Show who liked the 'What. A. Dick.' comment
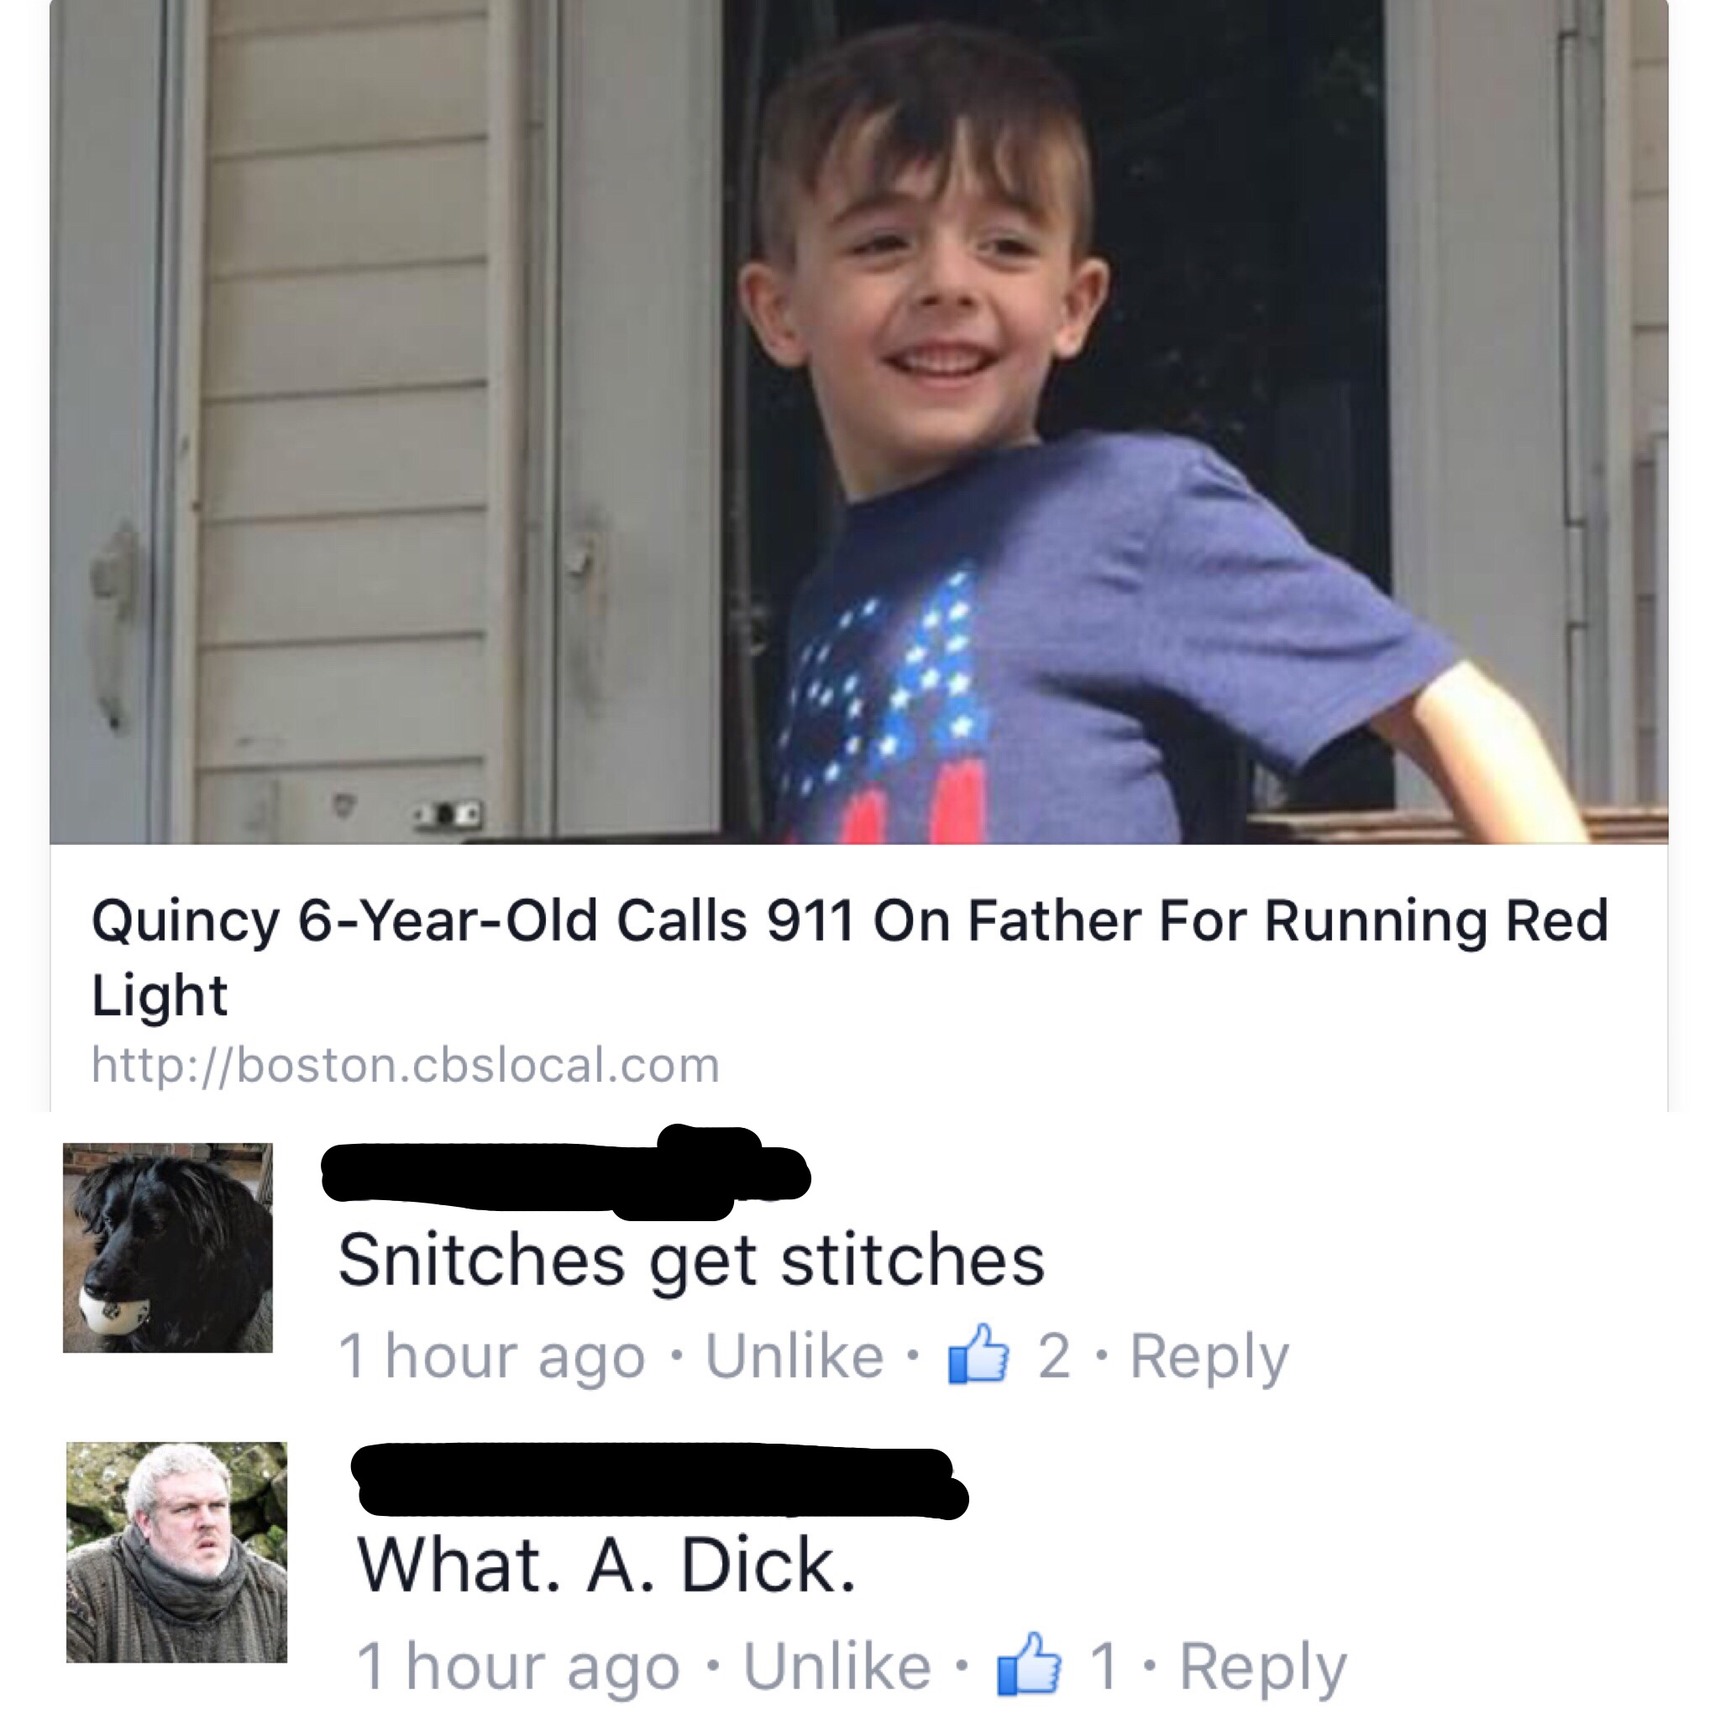 (1103, 1667)
